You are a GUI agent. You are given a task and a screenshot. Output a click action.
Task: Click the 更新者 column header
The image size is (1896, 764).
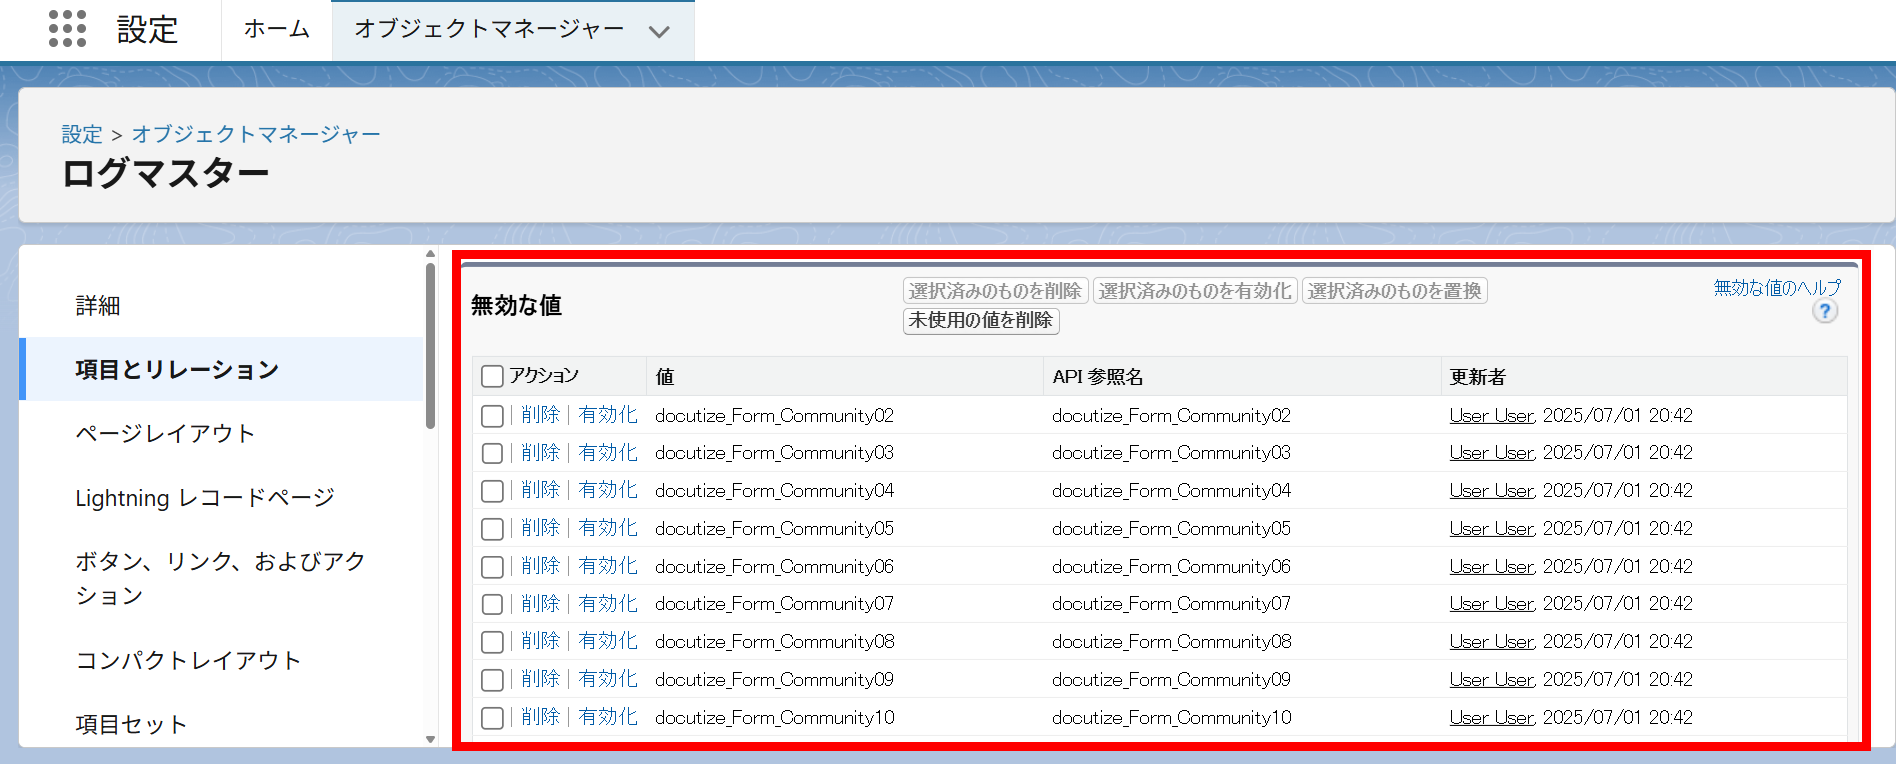[1644, 377]
